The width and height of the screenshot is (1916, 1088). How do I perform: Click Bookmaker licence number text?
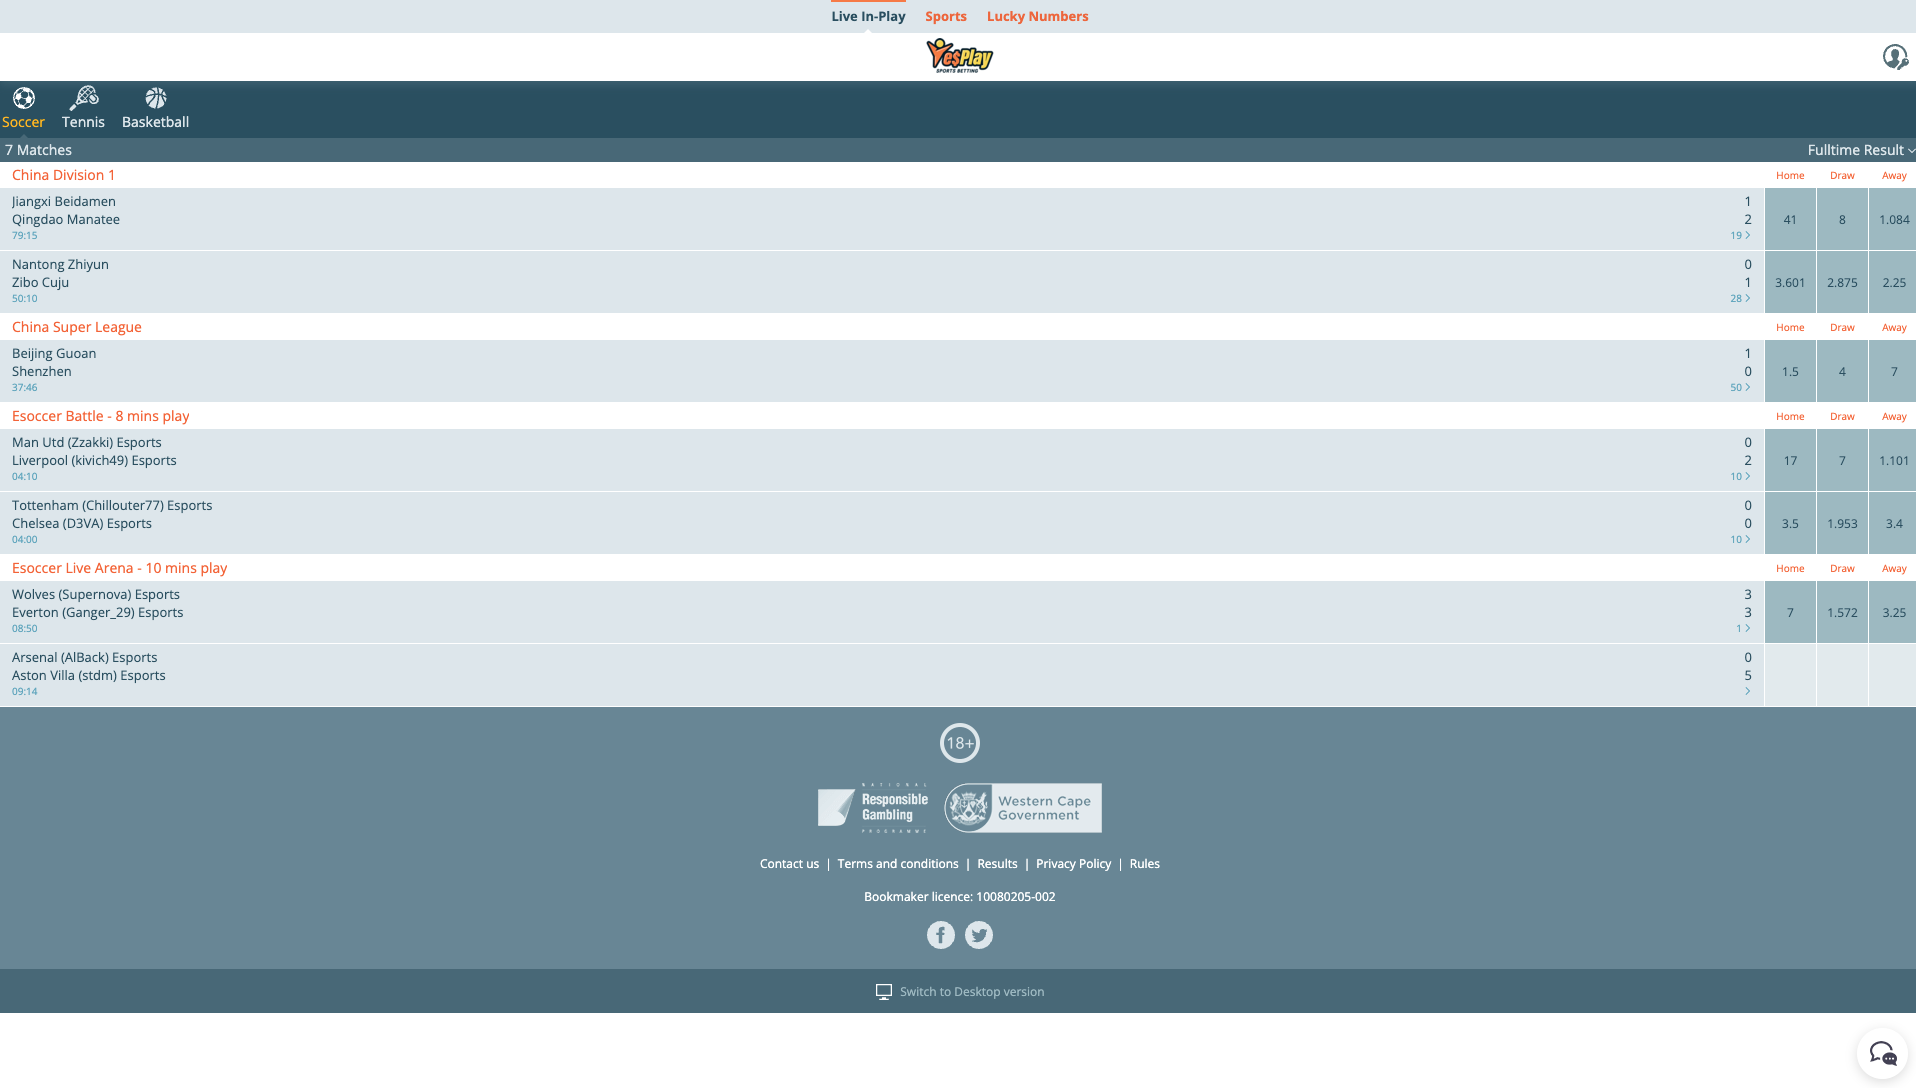(x=960, y=897)
